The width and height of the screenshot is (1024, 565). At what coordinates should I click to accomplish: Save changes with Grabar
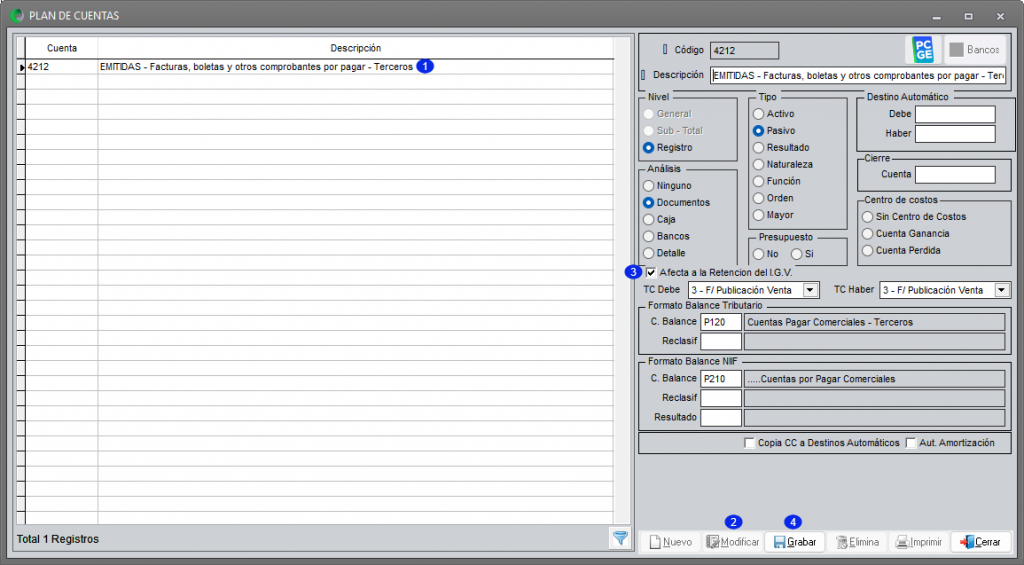(795, 542)
